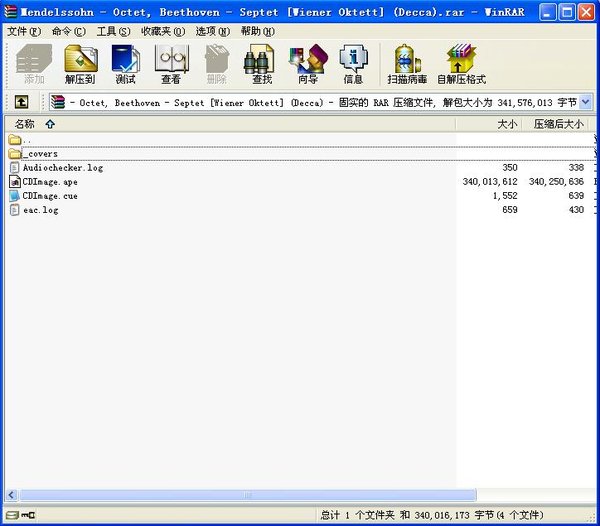Click the CDImage.cue file icon
Screen dimensions: 600x526
[x=15, y=196]
